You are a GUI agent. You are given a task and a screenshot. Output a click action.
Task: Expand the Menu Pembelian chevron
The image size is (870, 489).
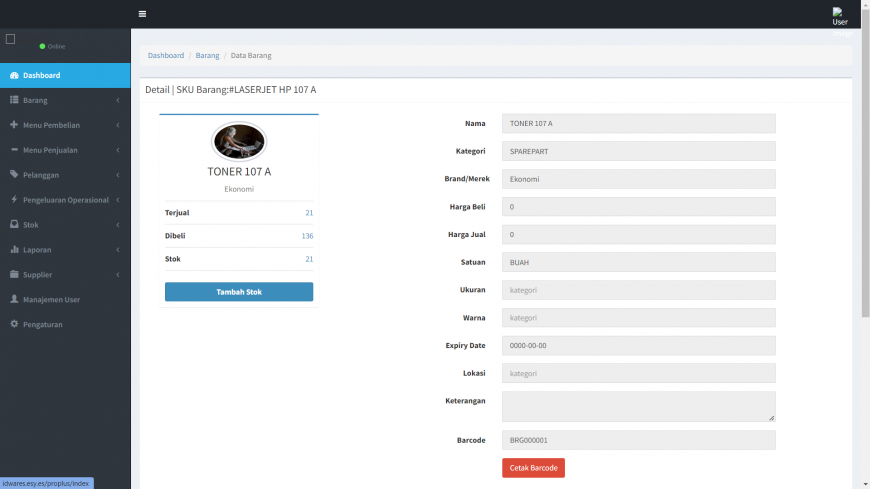point(118,125)
